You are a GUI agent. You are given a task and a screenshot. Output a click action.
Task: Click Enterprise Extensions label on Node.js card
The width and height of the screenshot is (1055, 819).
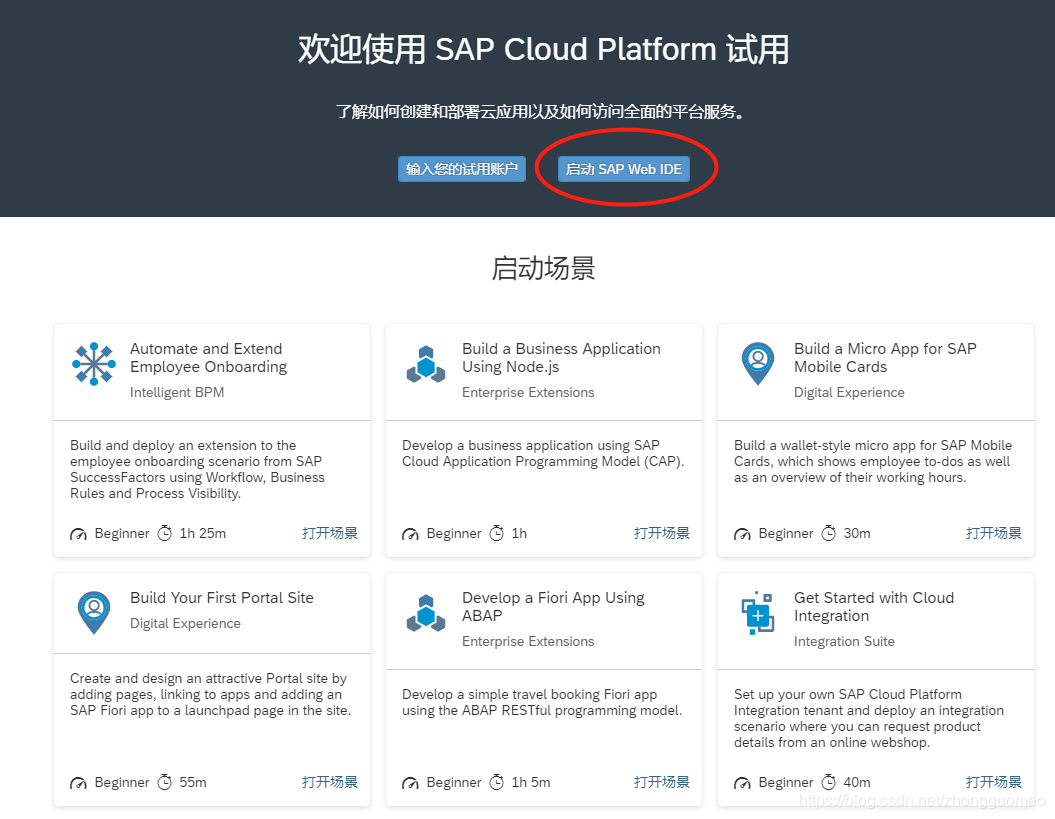click(x=528, y=392)
